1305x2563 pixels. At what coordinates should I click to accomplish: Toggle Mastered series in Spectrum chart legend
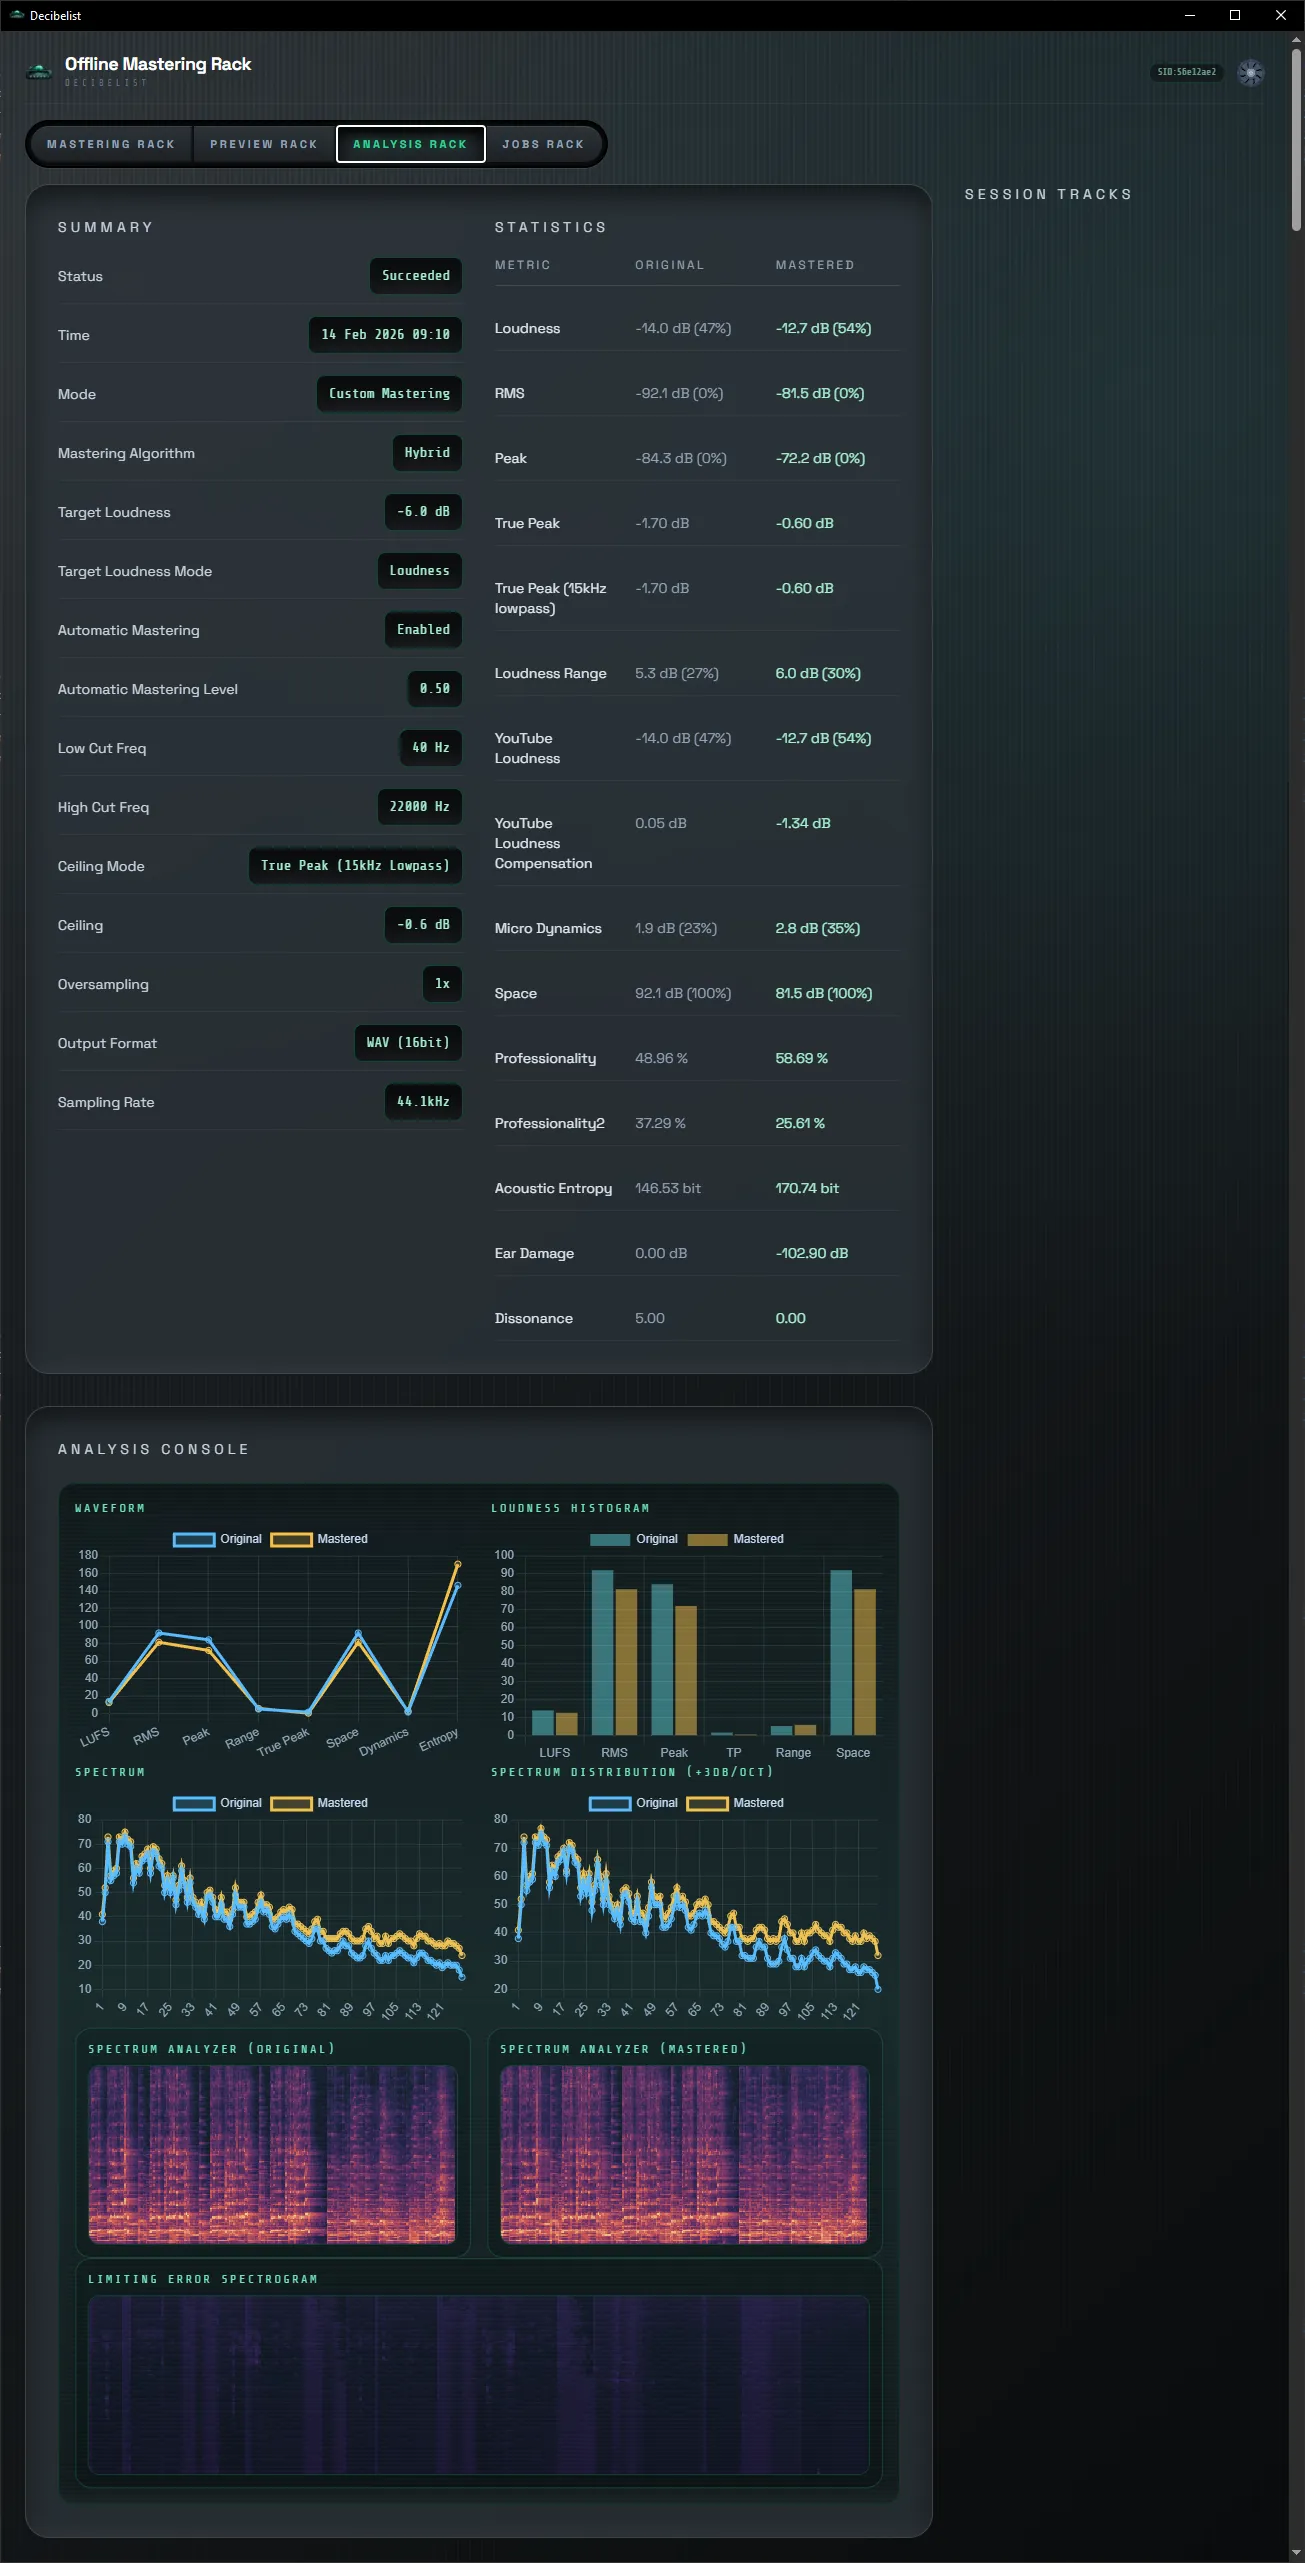[x=319, y=1803]
